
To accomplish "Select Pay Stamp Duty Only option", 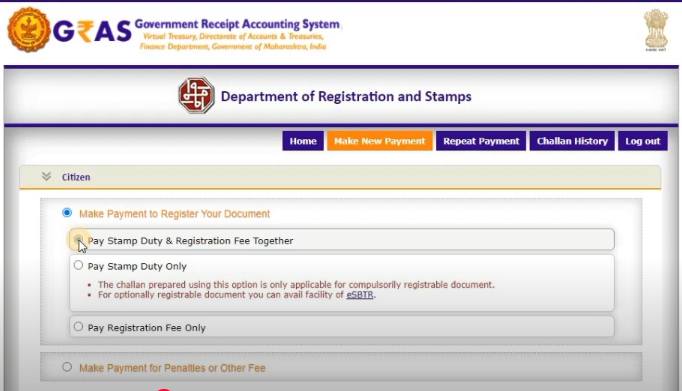I will 78,265.
